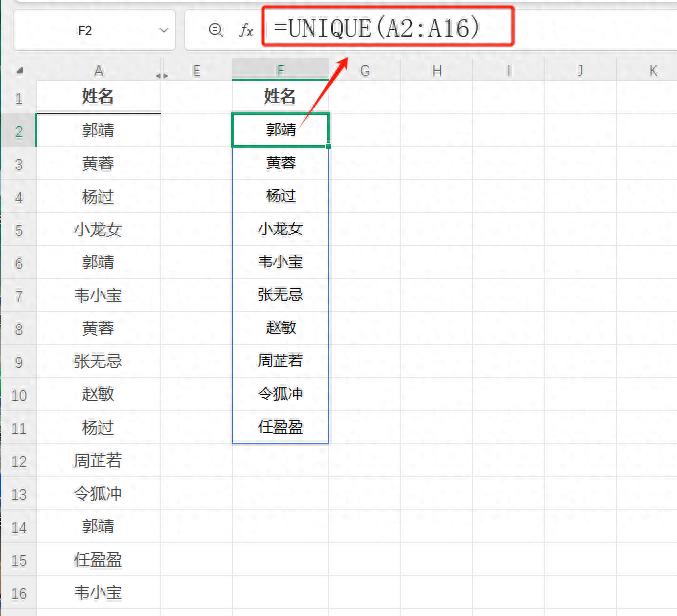Image resolution: width=677 pixels, height=616 pixels.
Task: Select cell A5 containing 小龙女
Action: tap(98, 230)
